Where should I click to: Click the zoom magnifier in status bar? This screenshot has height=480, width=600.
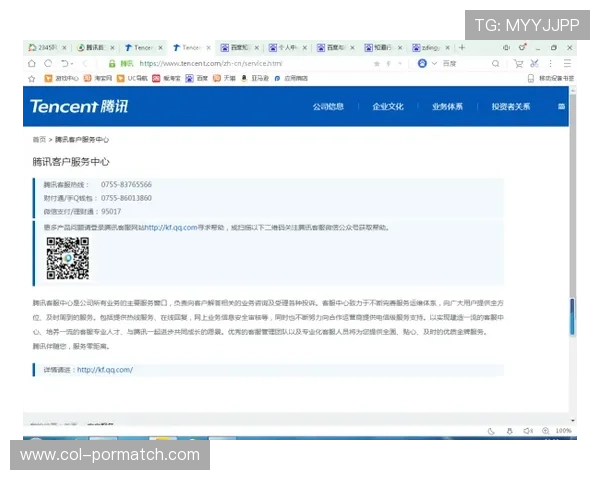pyautogui.click(x=546, y=431)
